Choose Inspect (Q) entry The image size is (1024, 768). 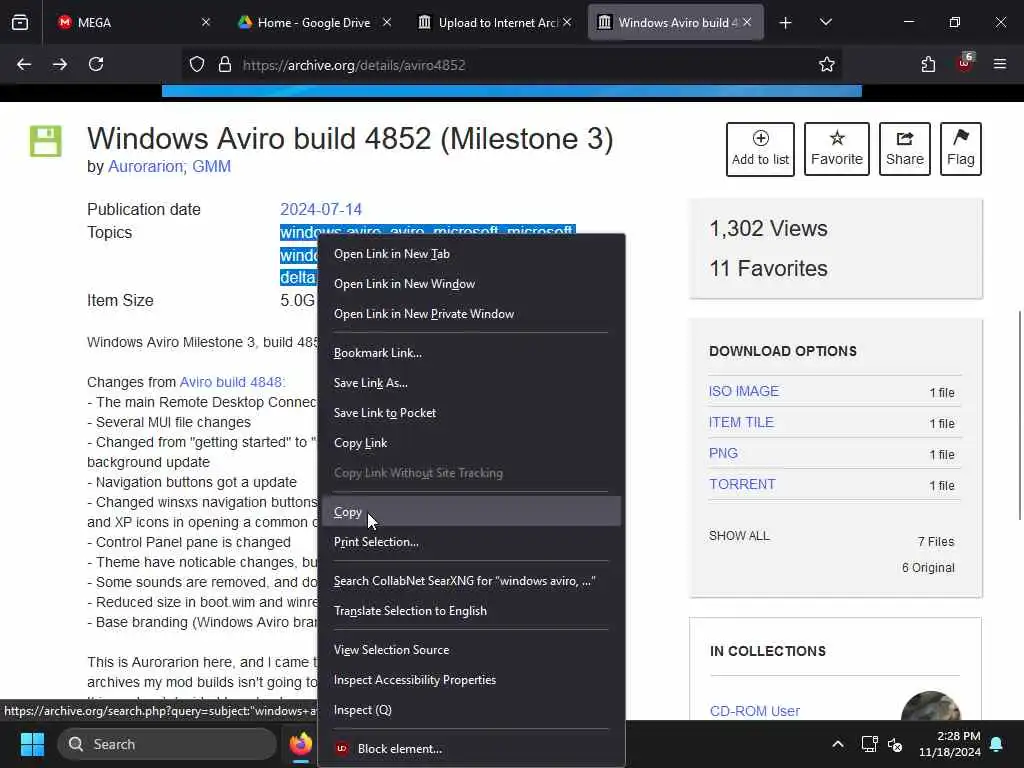[x=471, y=710]
